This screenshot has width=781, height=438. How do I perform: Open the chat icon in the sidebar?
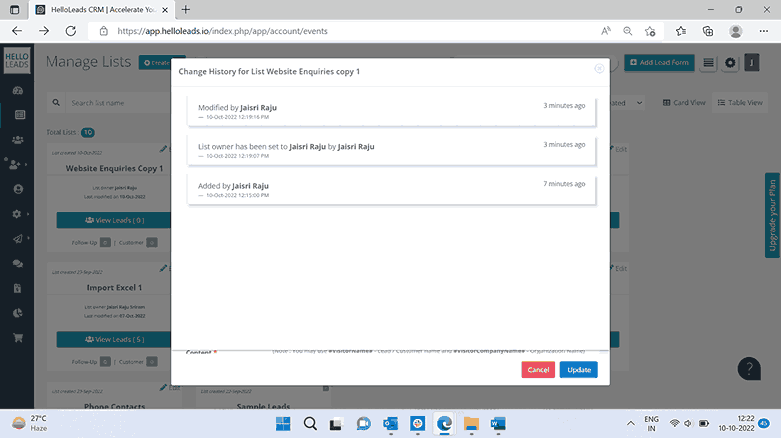click(x=18, y=263)
